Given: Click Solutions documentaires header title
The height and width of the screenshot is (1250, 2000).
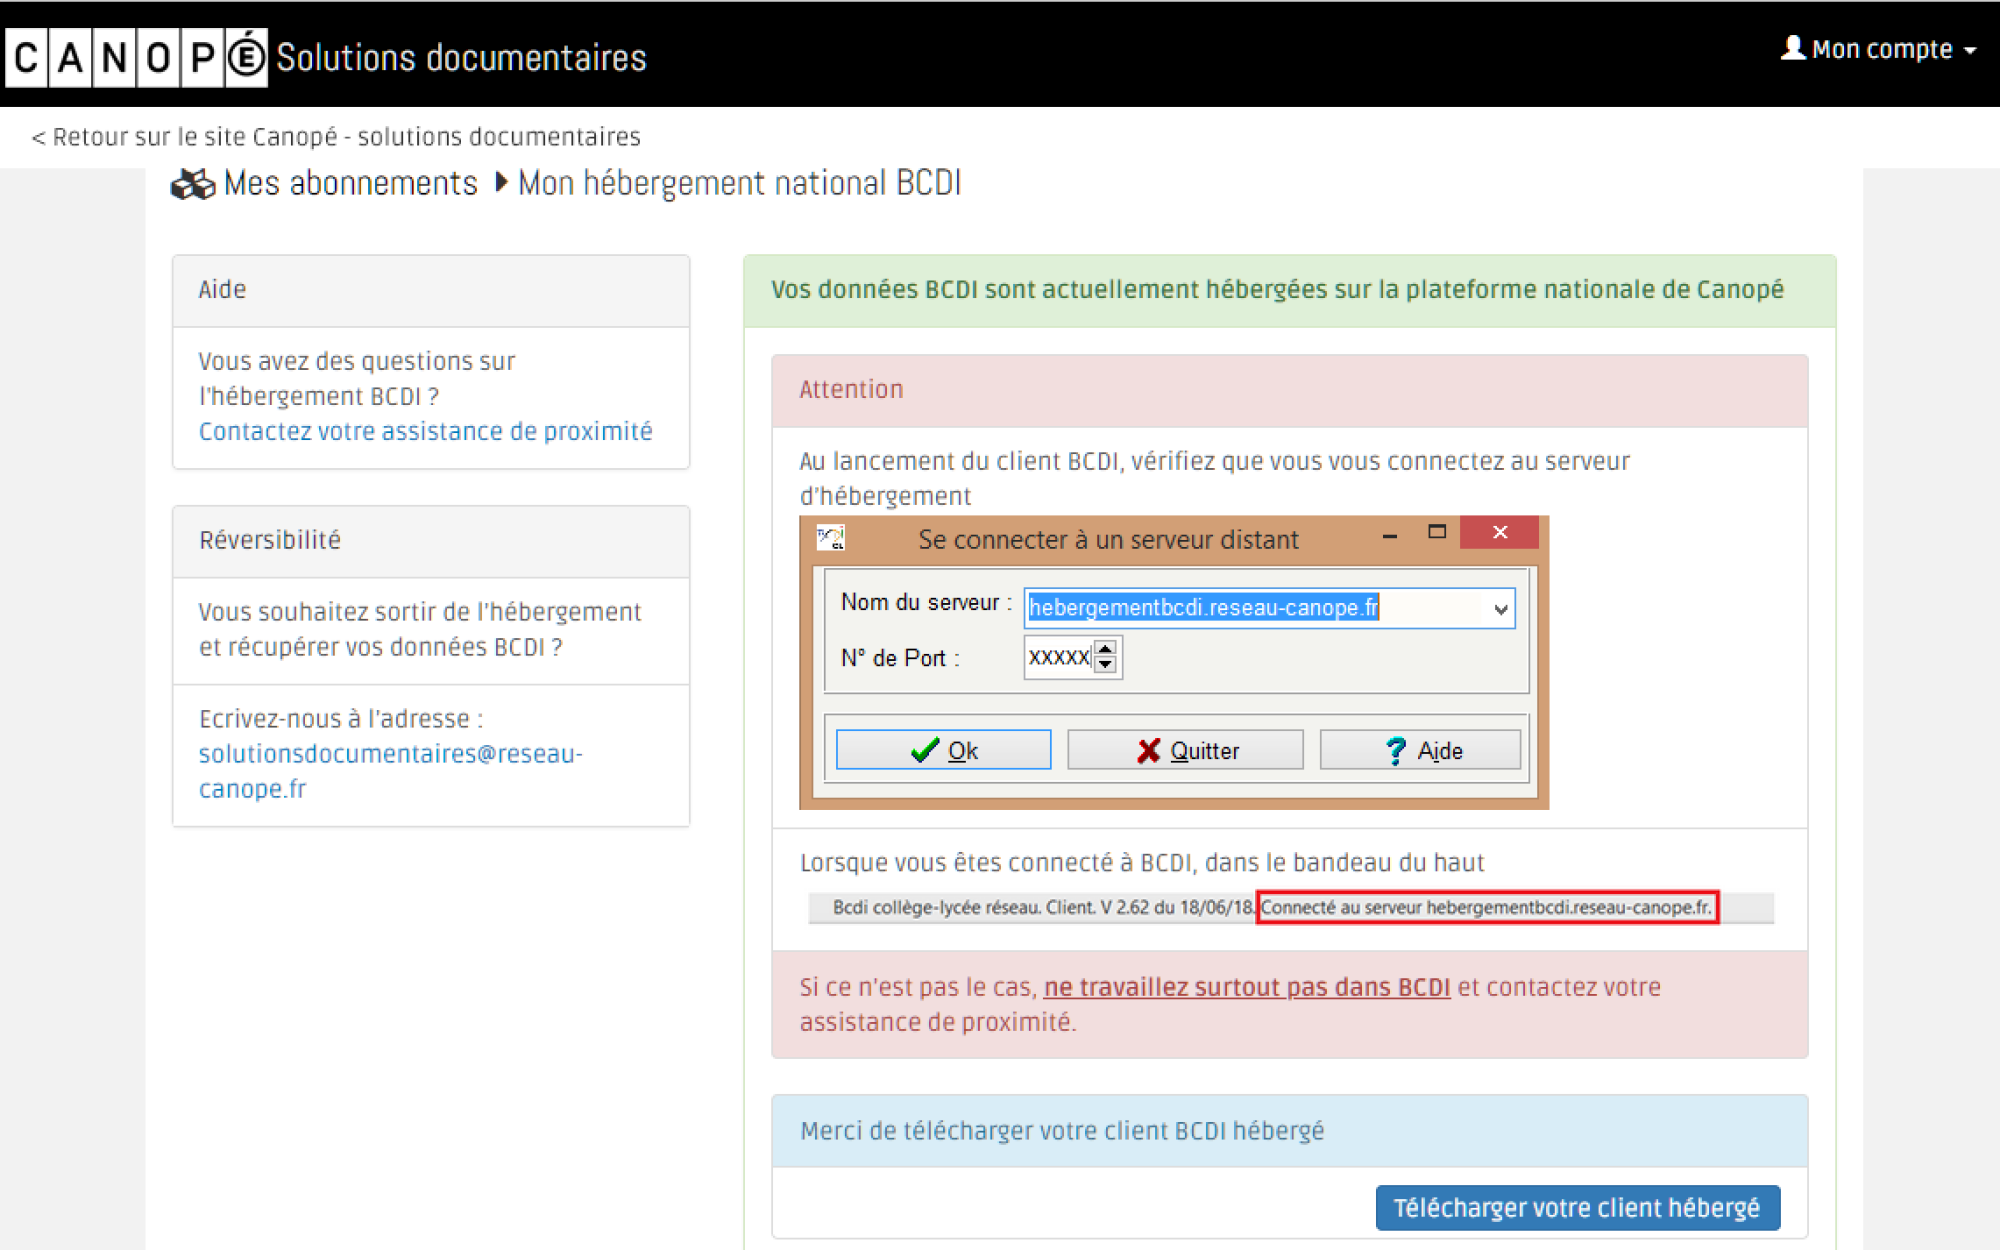Looking at the screenshot, I should [x=461, y=58].
